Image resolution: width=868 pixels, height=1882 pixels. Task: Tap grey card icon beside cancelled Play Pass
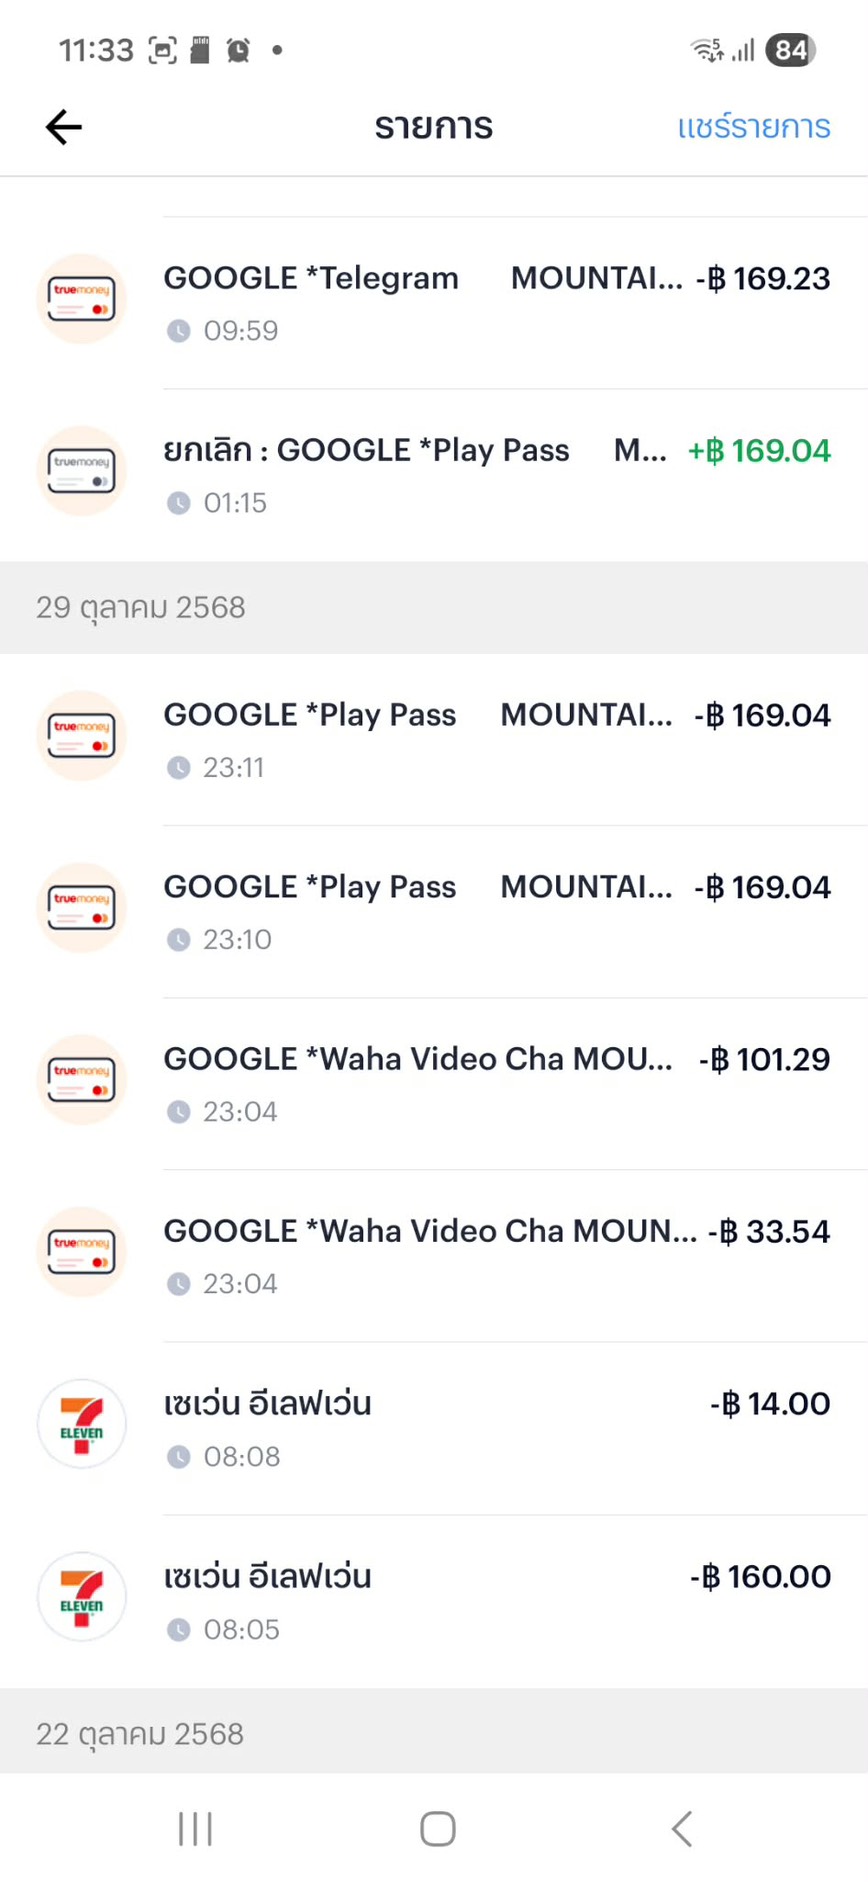[81, 471]
